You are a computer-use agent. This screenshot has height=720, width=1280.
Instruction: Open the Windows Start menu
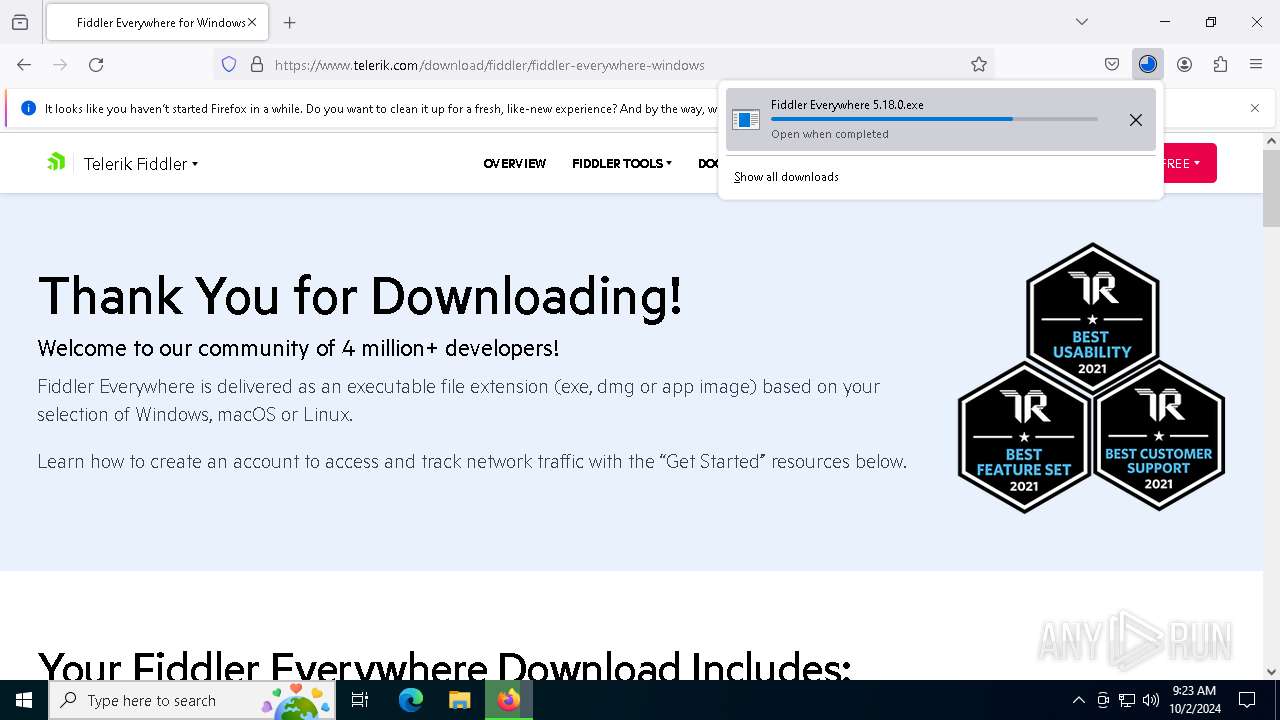coord(24,700)
